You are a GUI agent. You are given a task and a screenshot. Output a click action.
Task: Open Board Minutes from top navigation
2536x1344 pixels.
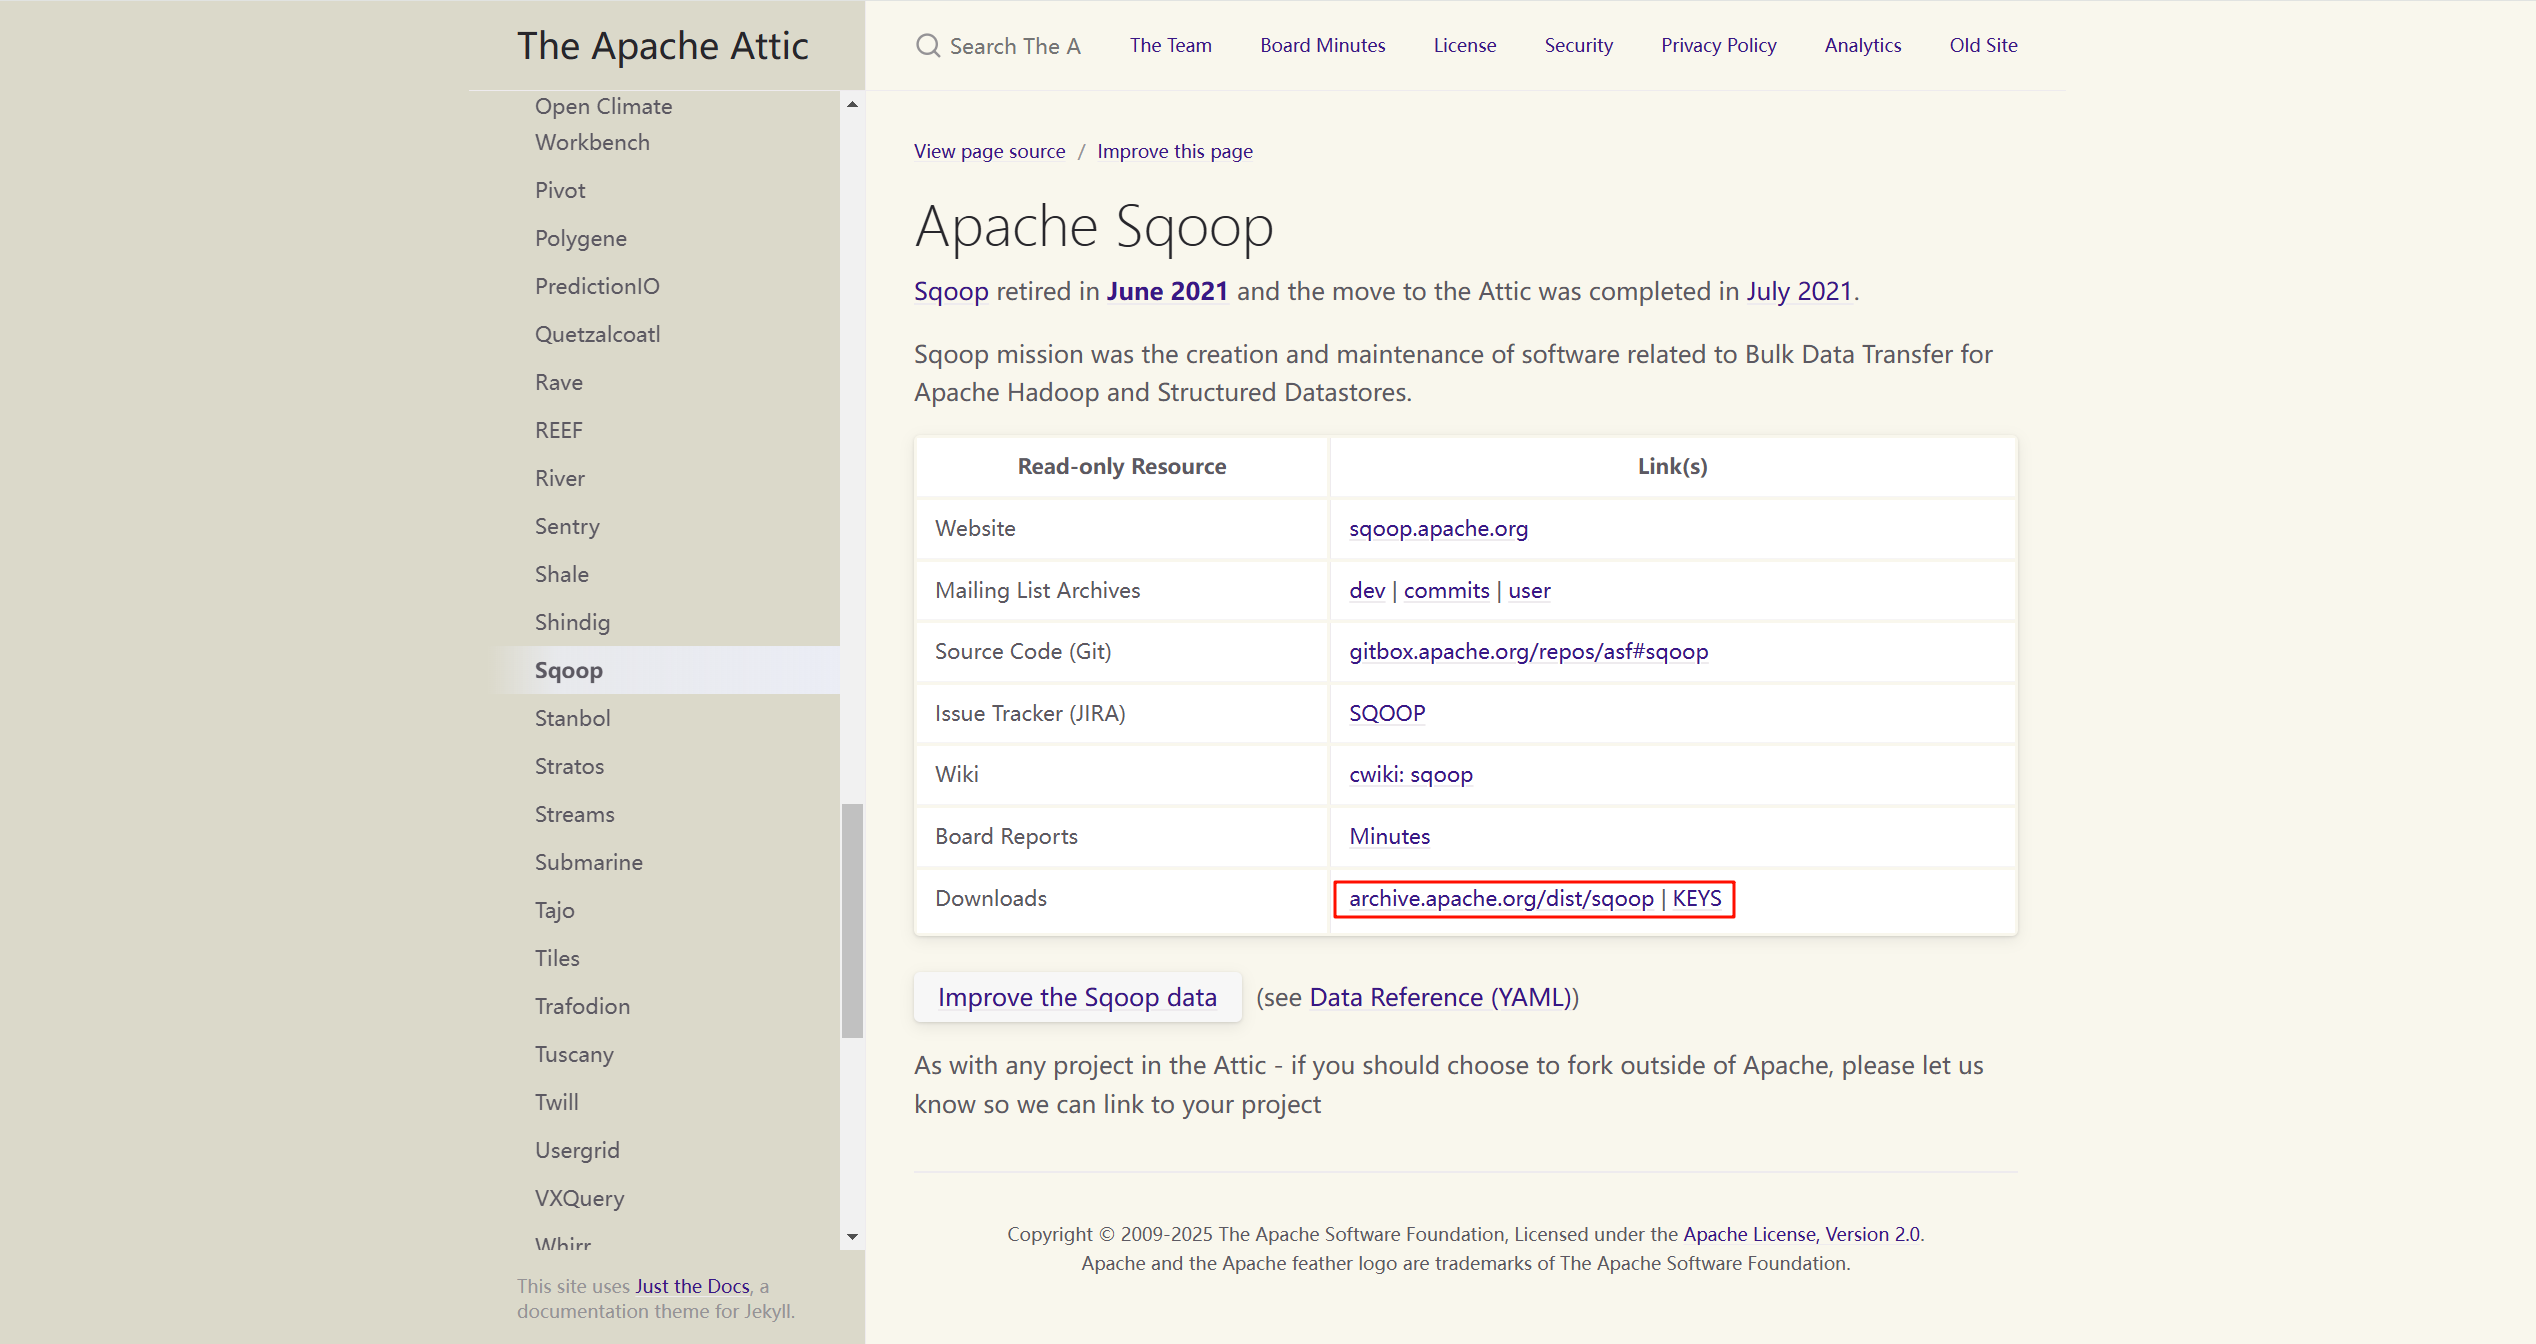tap(1322, 46)
